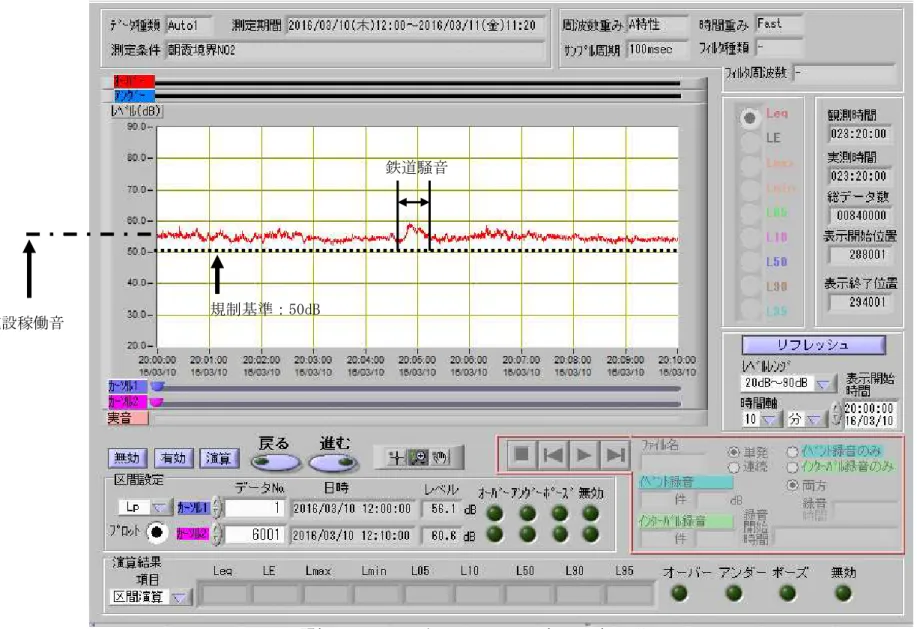Image resolution: width=917 pixels, height=629 pixels.
Task: Click the 表示開始位置 value 288001
Action: (x=859, y=254)
